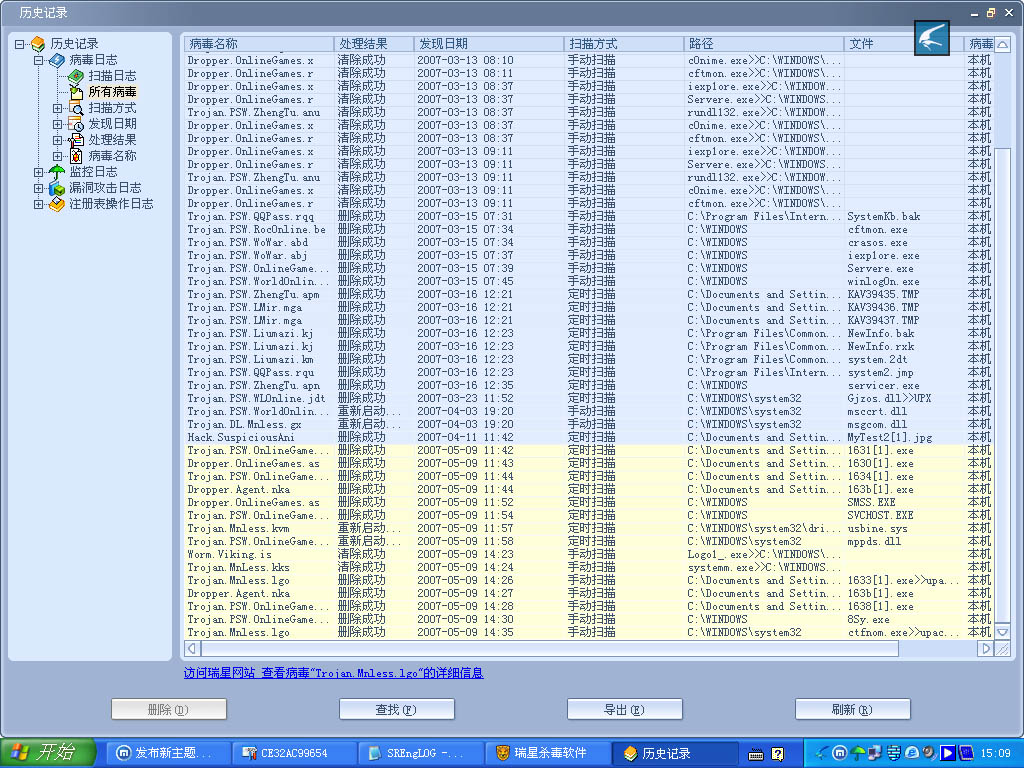This screenshot has height=768, width=1024.
Task: Click the magnifier icon beside 扫描方式
Action: [76, 108]
